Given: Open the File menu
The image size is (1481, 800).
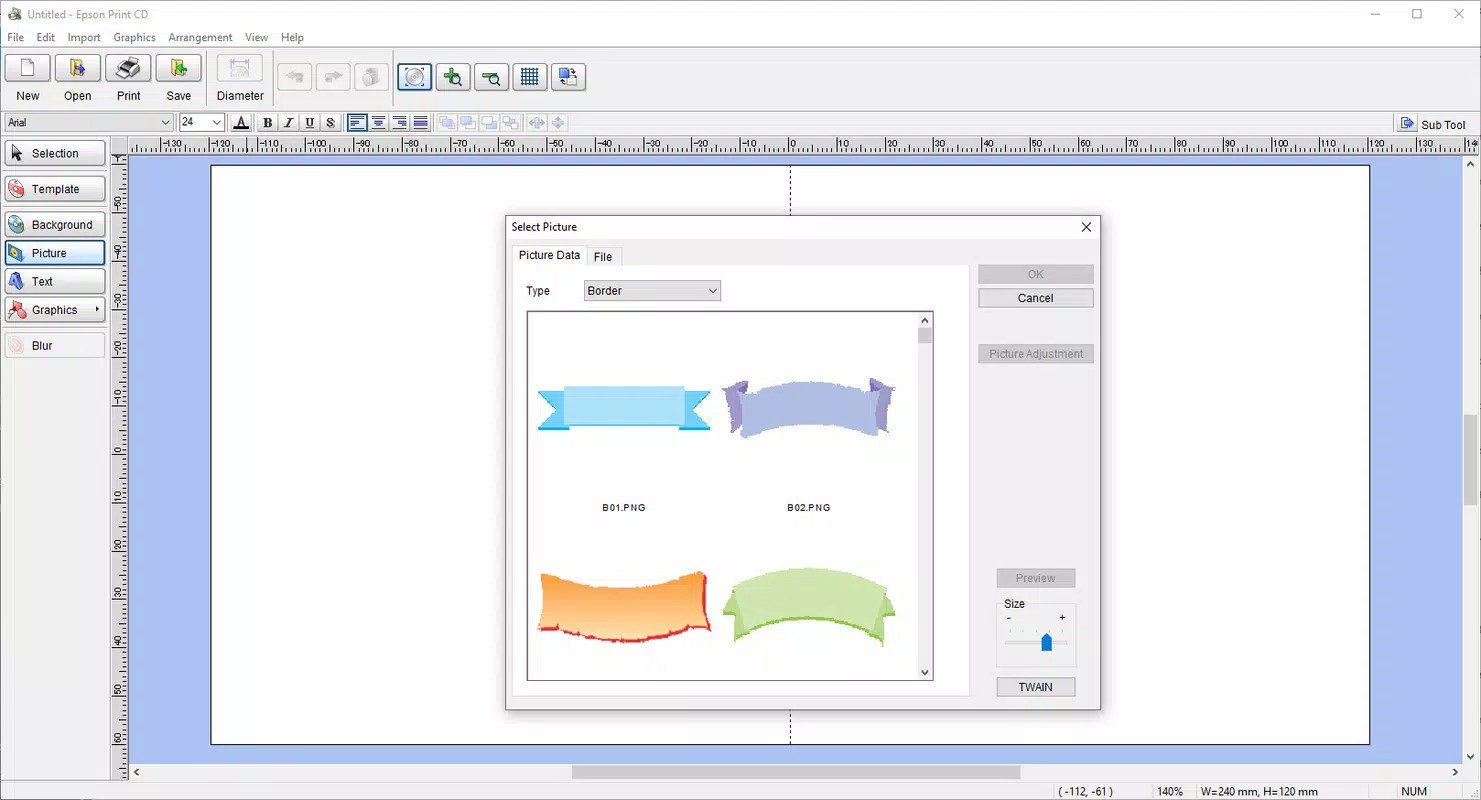Looking at the screenshot, I should (x=16, y=37).
